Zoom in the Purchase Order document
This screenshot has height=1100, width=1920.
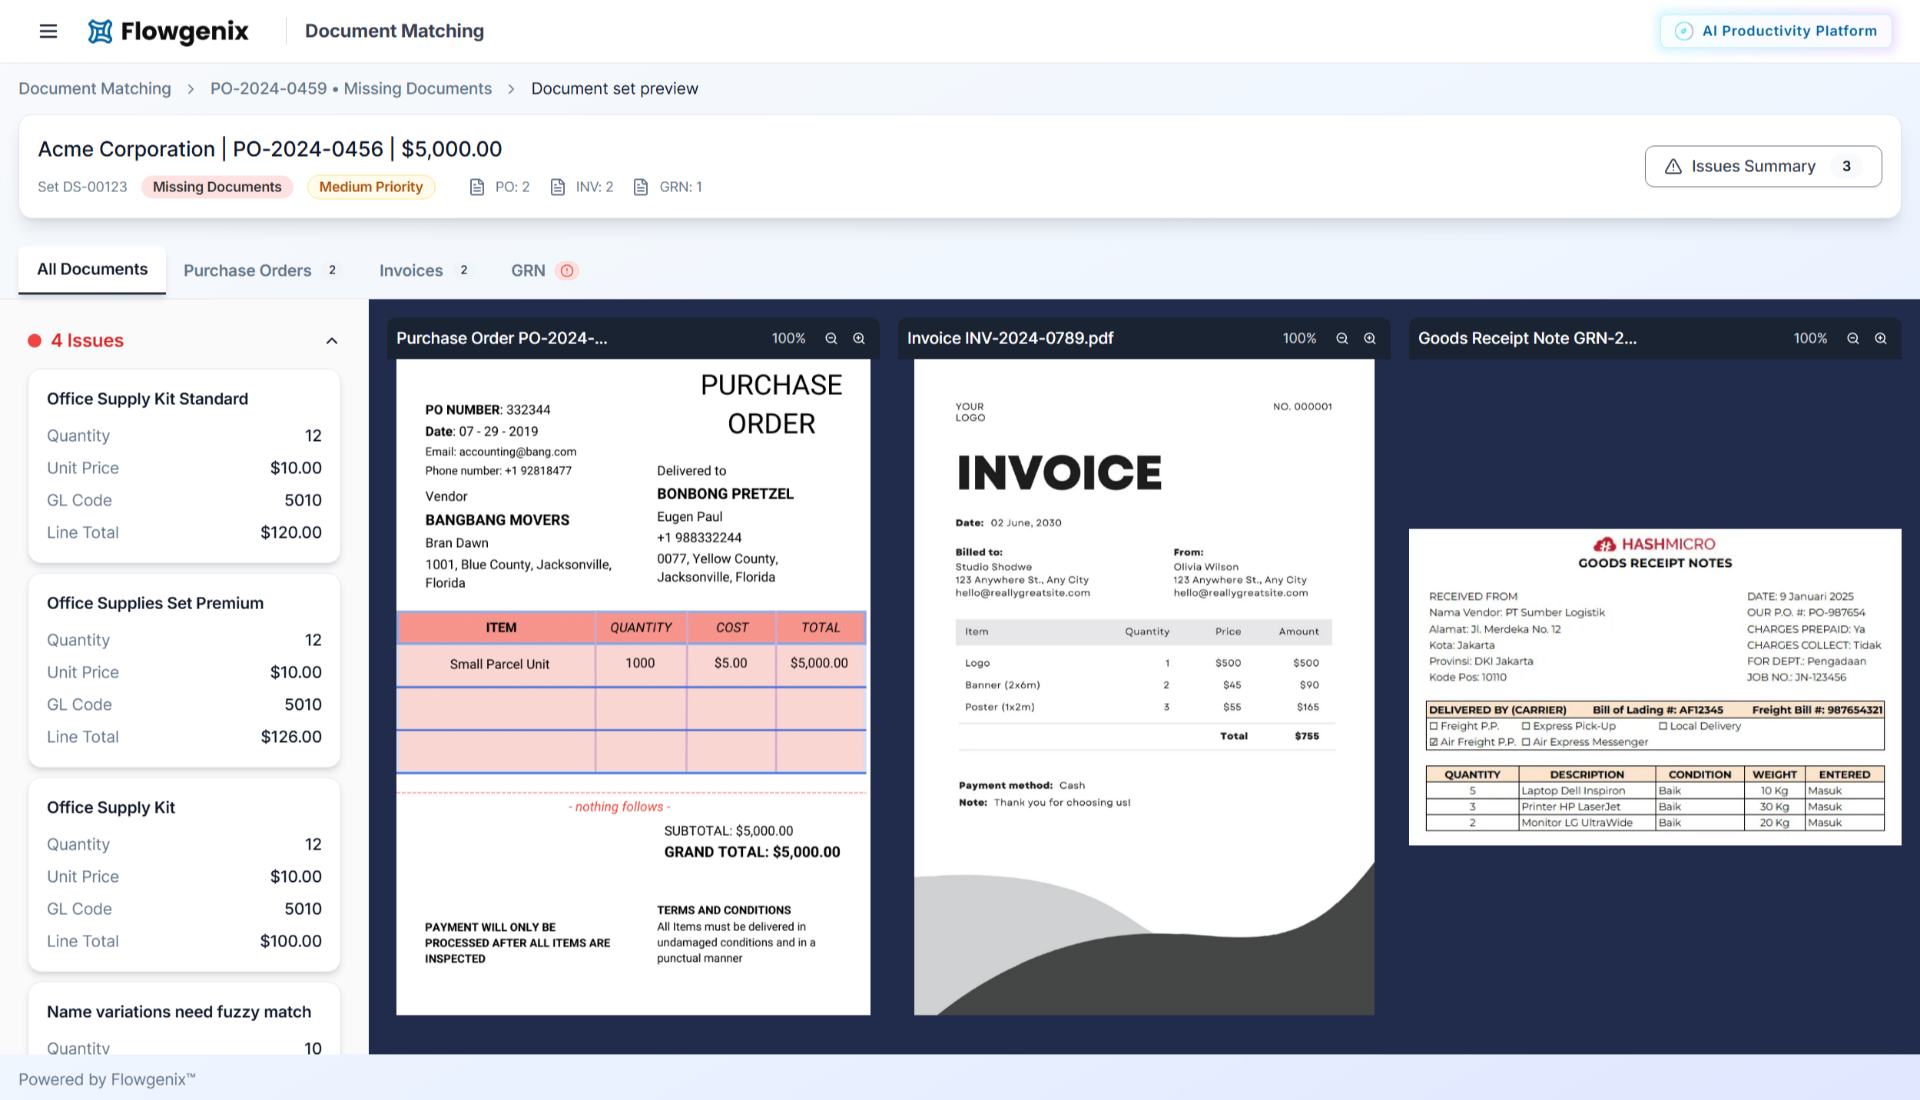pos(859,338)
